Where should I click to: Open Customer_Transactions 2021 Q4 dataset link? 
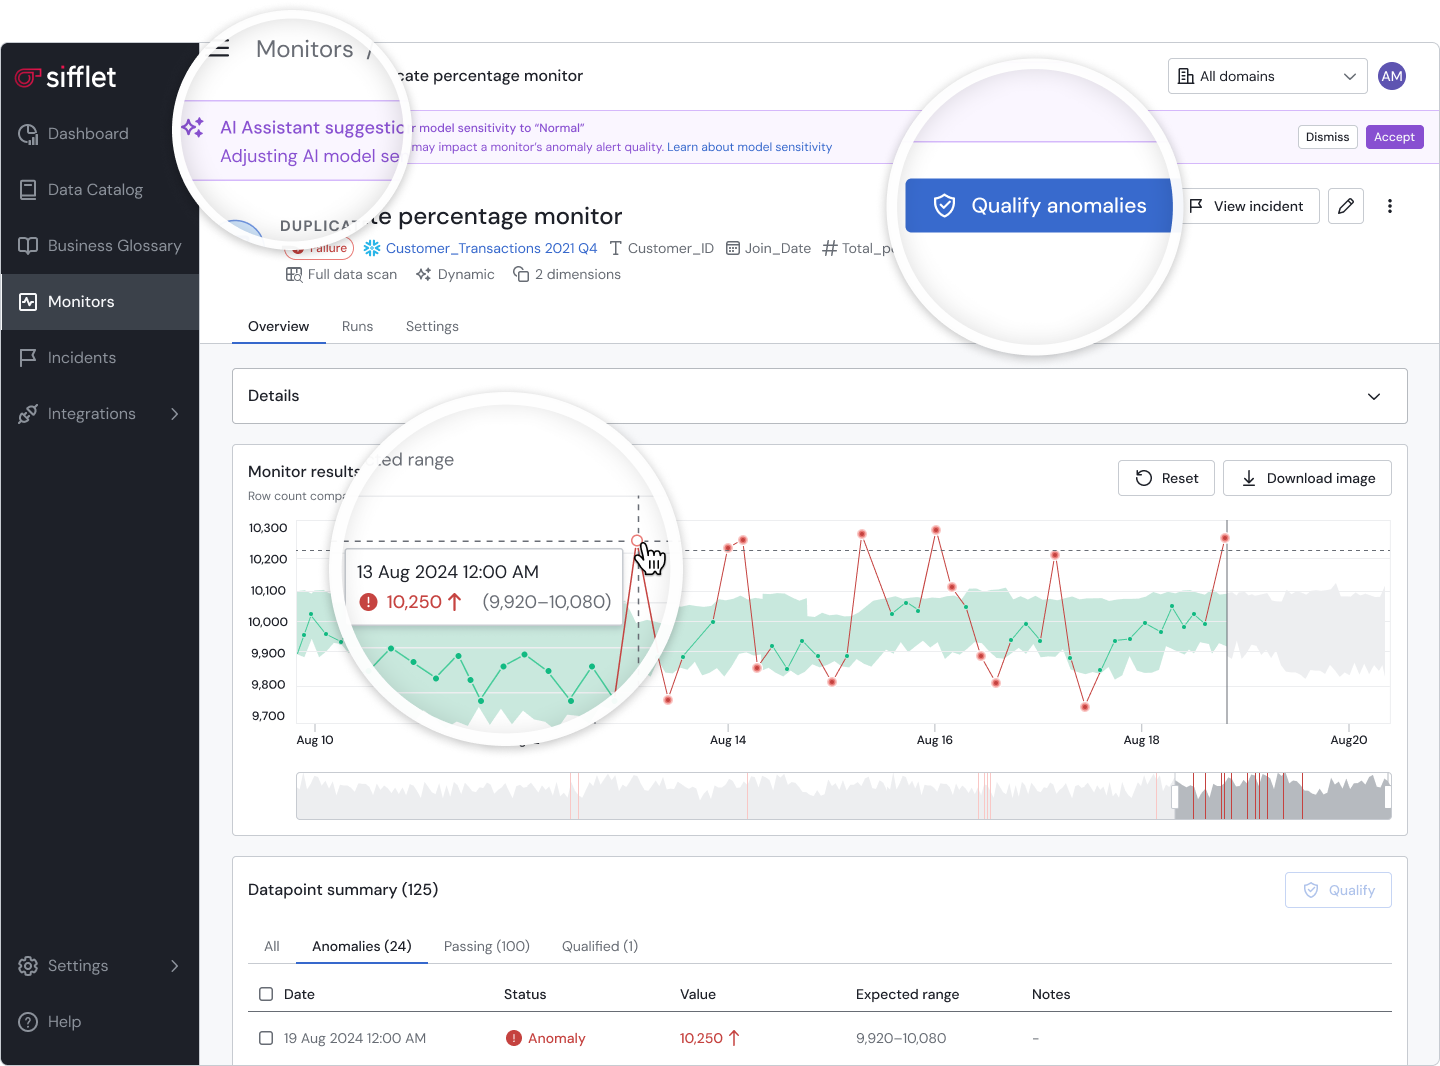click(480, 248)
